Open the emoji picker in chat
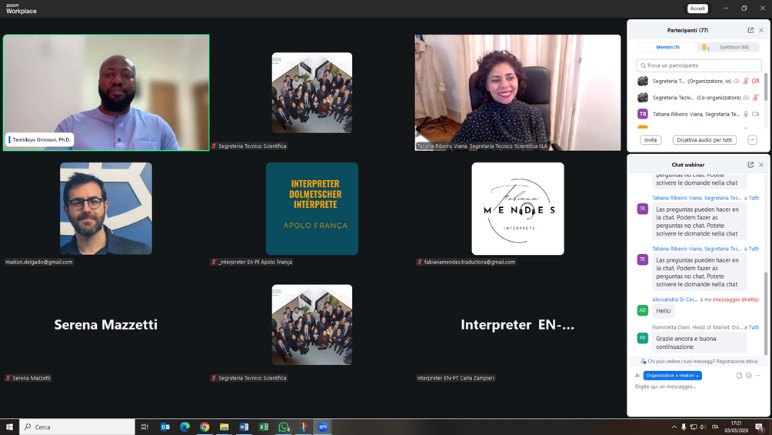The height and width of the screenshot is (435, 772). (x=748, y=376)
